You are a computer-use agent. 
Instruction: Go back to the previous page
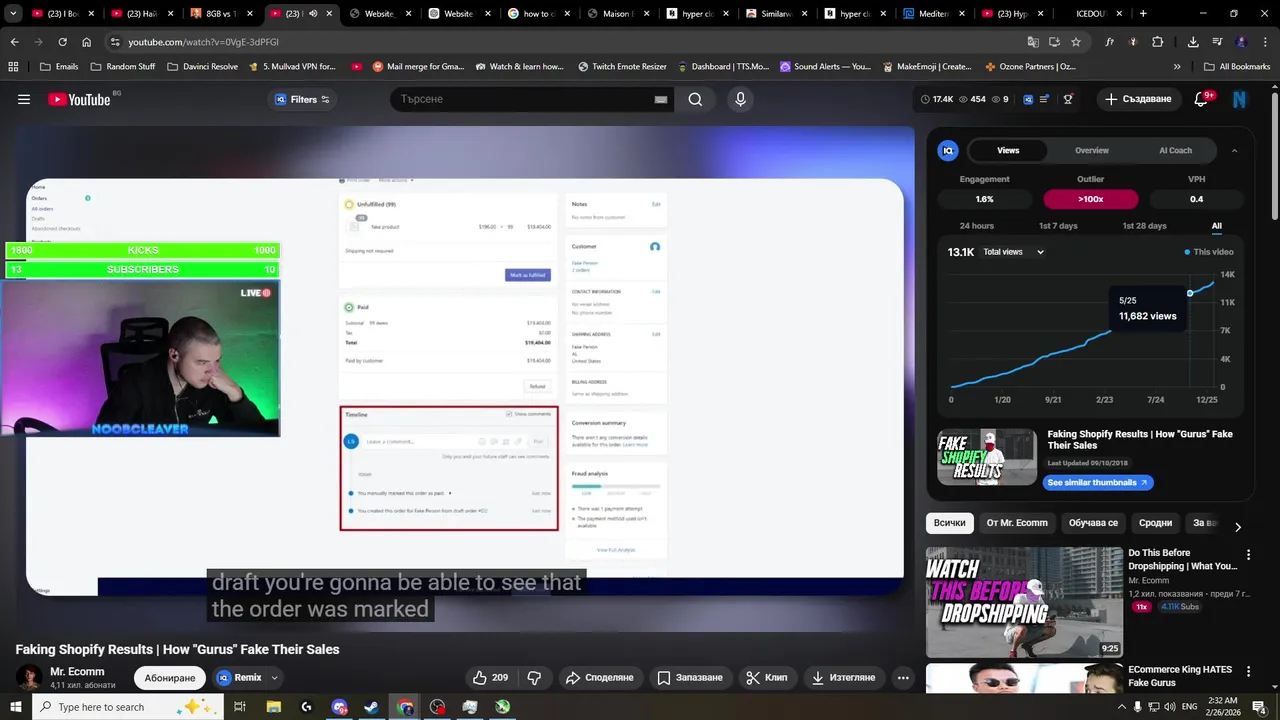click(x=14, y=42)
